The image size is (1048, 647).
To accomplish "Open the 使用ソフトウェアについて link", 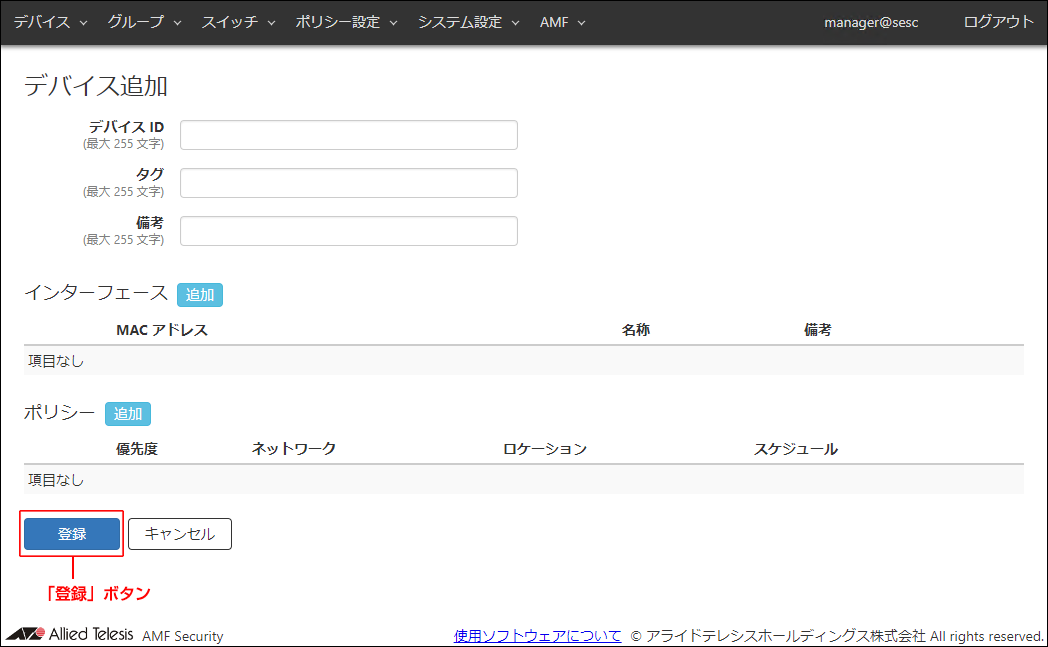I will coord(537,636).
